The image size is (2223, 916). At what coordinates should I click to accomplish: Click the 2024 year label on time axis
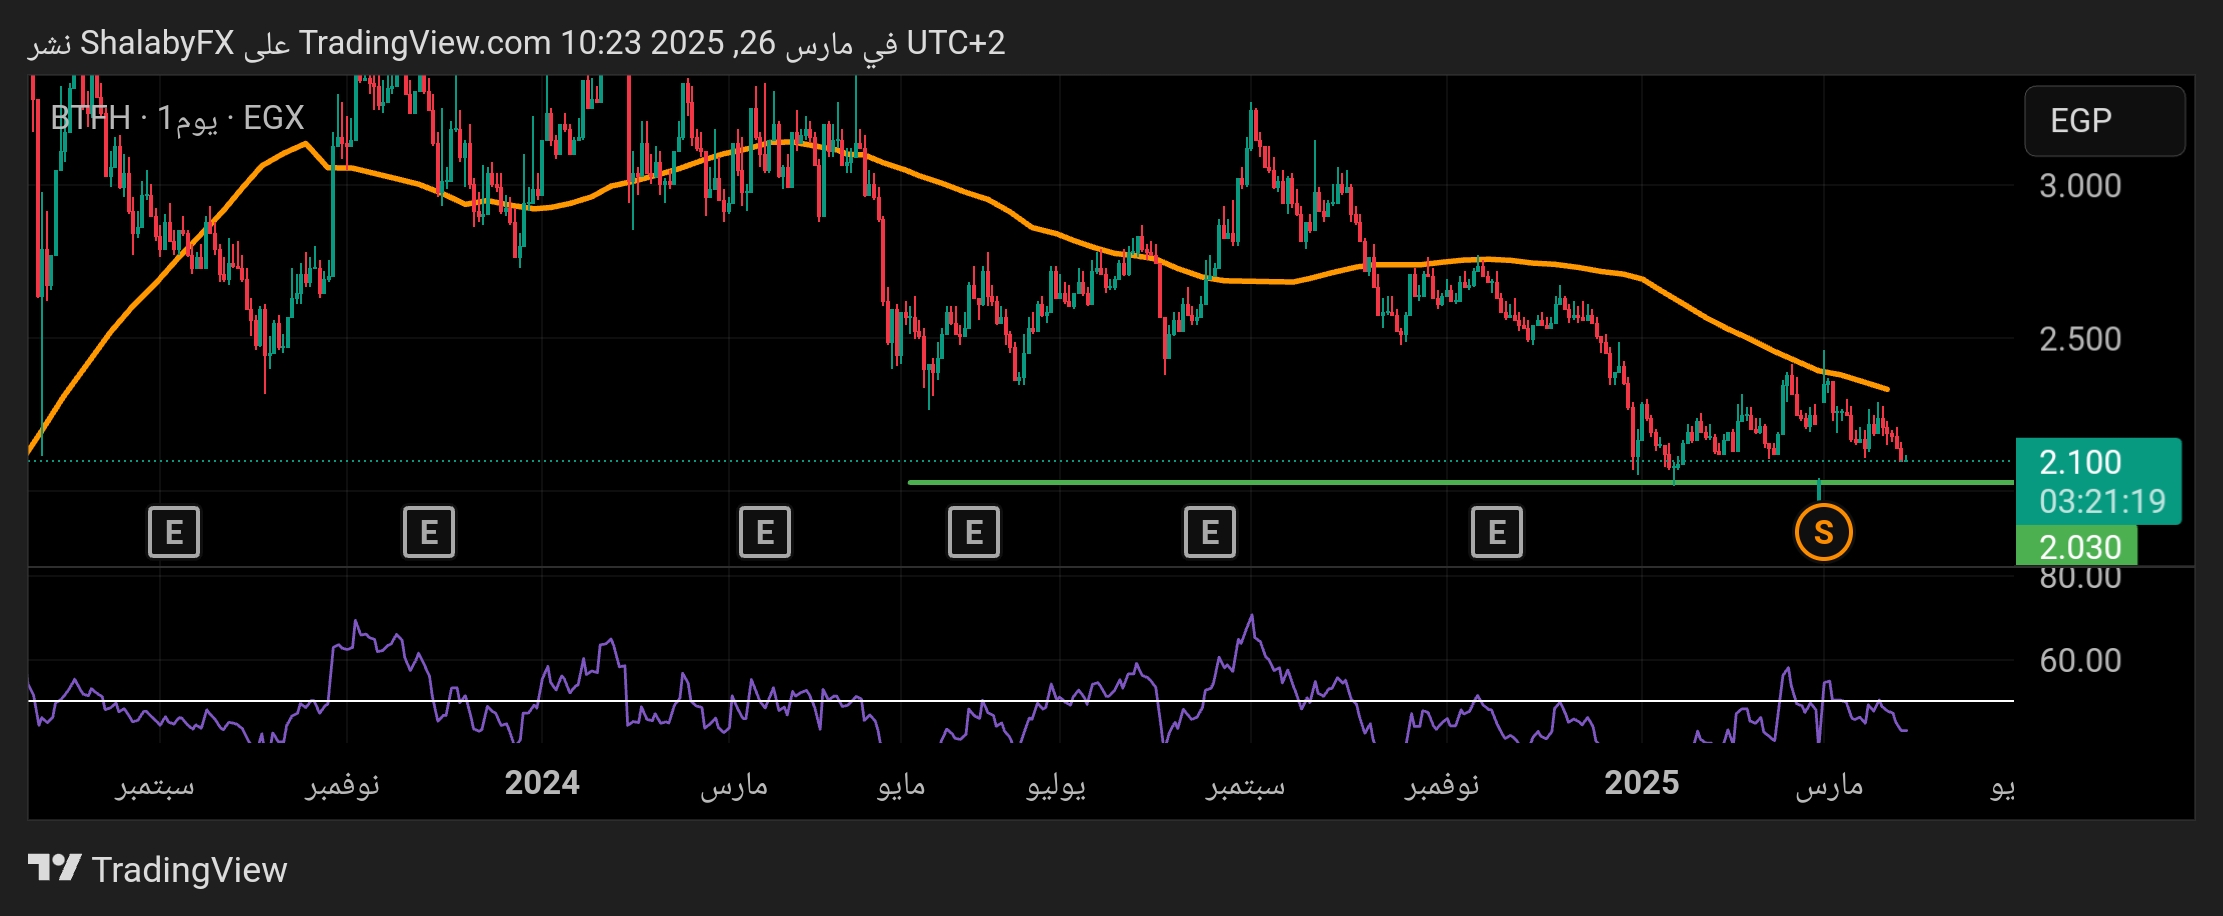tap(542, 783)
